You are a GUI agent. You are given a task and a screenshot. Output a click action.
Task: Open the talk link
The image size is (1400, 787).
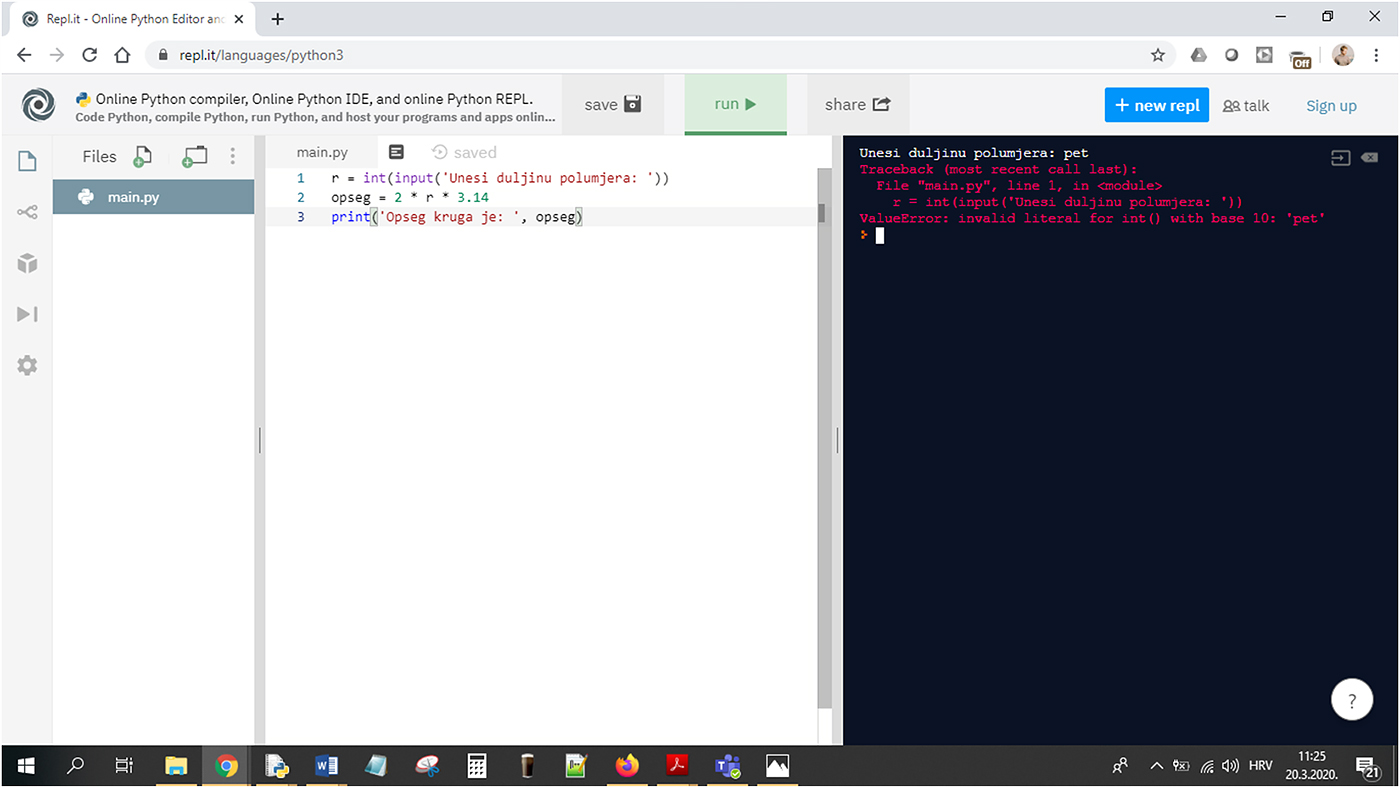[x=1246, y=105]
